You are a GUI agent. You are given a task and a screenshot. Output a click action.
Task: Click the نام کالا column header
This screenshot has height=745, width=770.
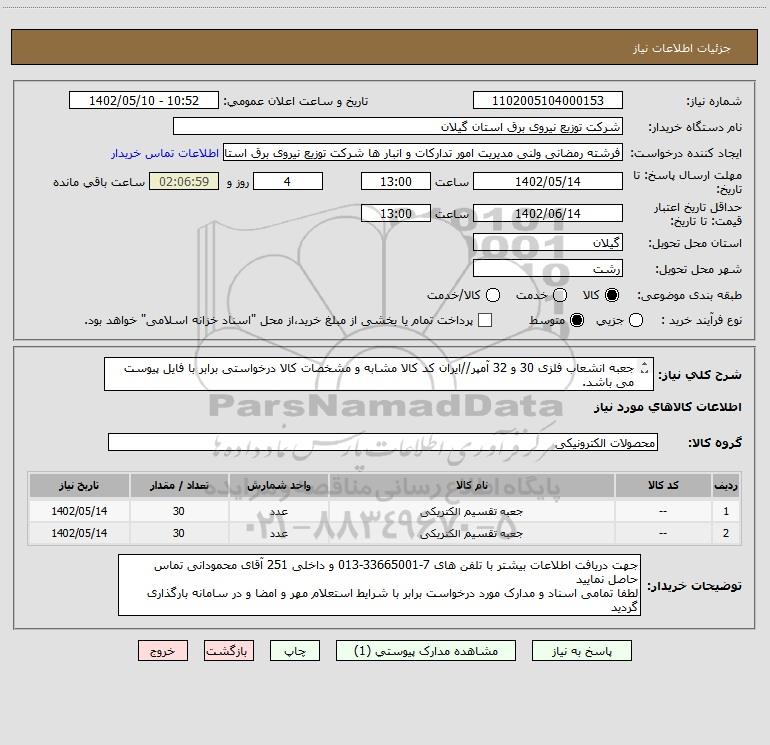coord(471,485)
